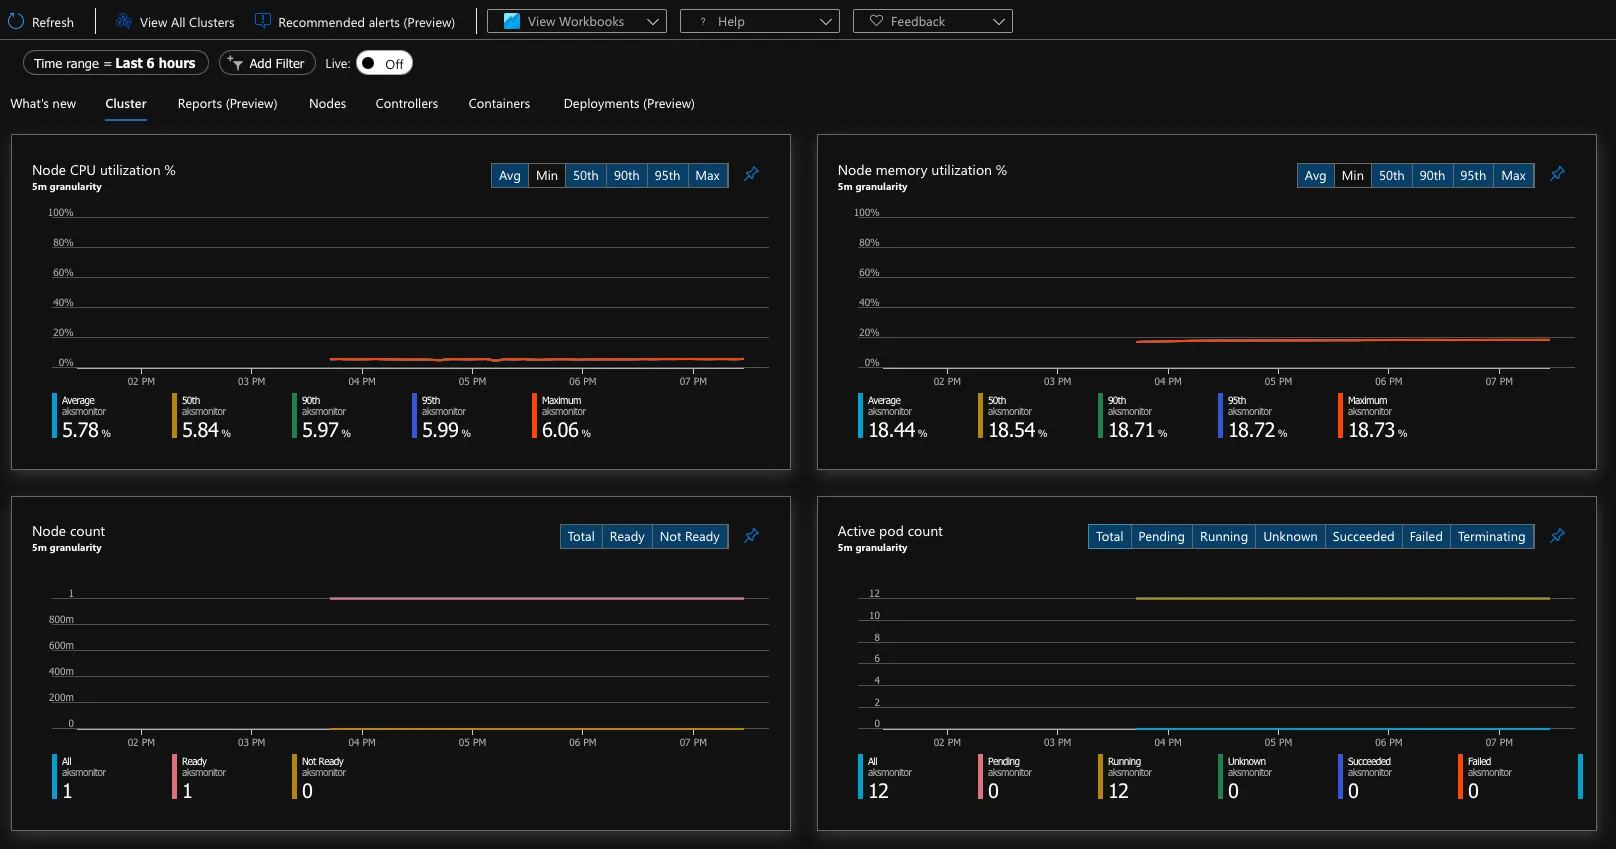Toggle Pending series in pod count chart
1616x849 pixels.
pos(1161,537)
